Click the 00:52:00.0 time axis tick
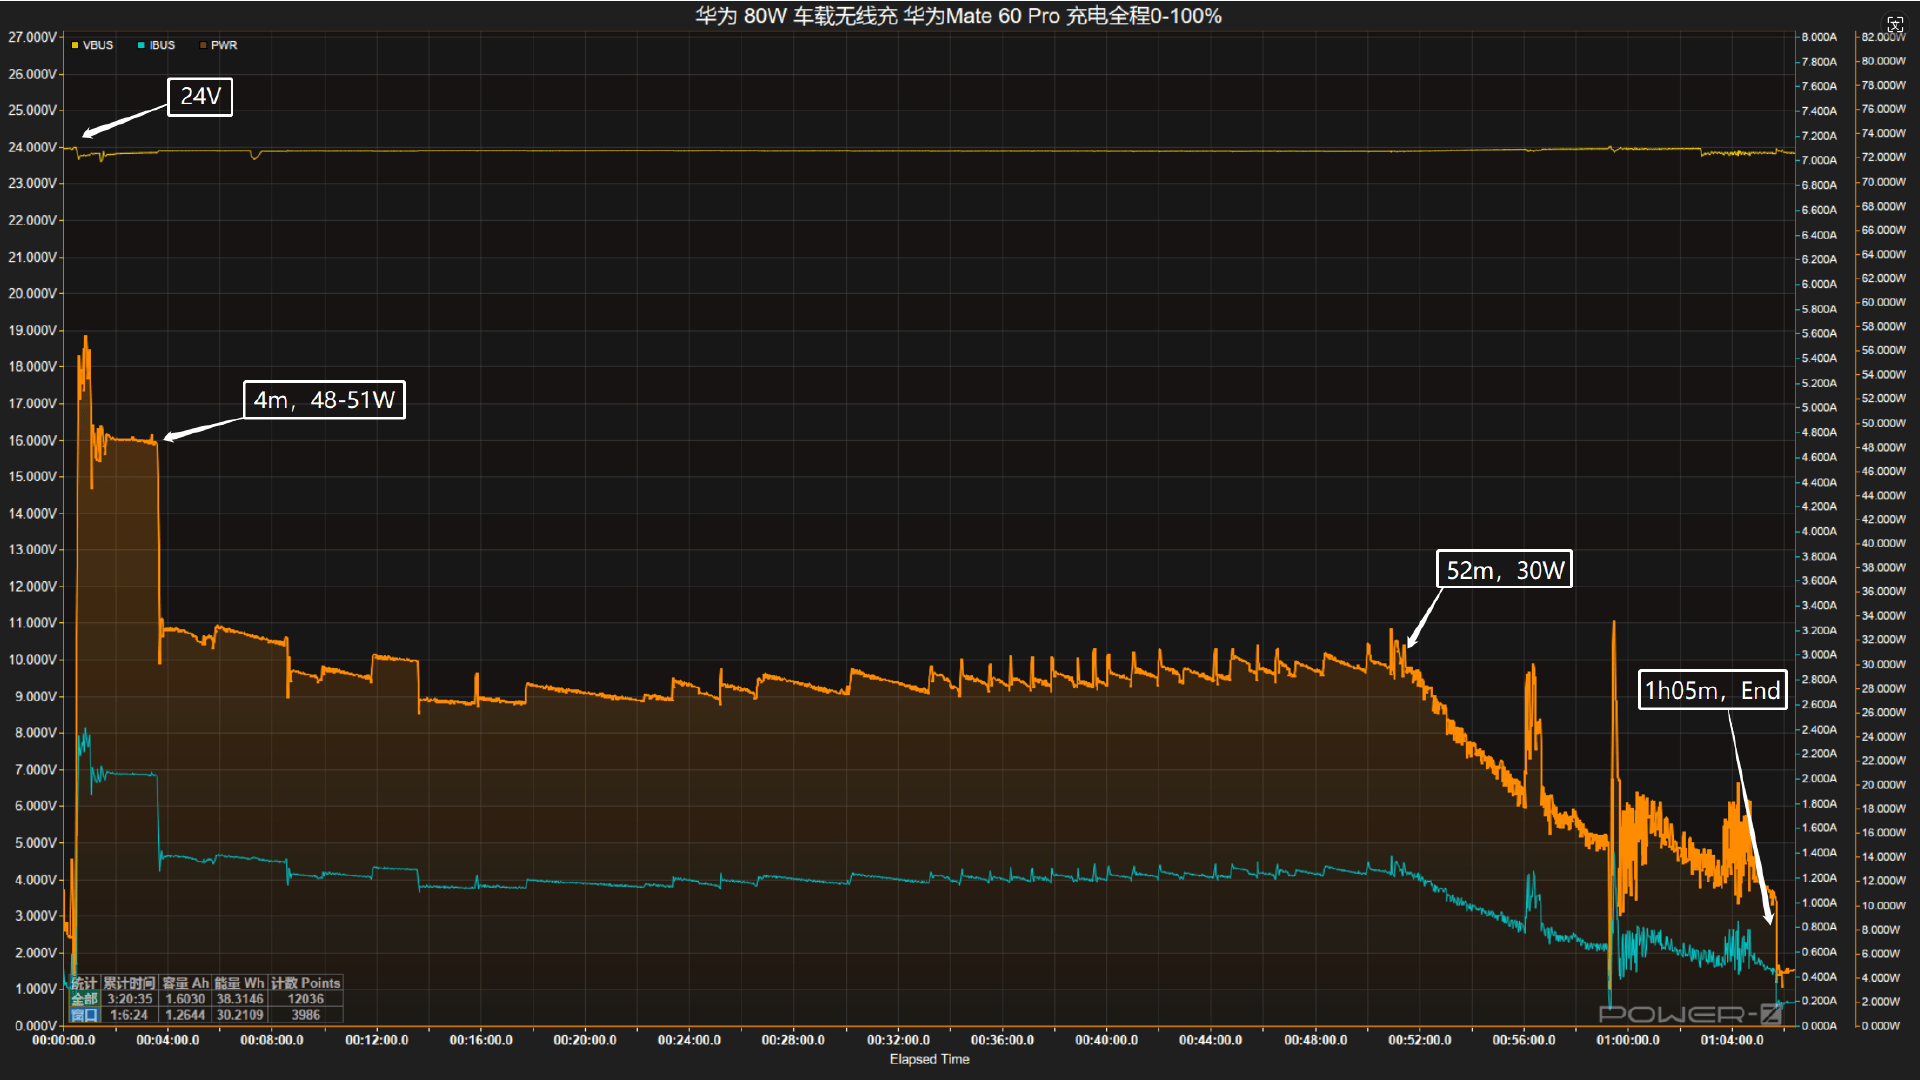The image size is (1920, 1080). (1420, 1040)
